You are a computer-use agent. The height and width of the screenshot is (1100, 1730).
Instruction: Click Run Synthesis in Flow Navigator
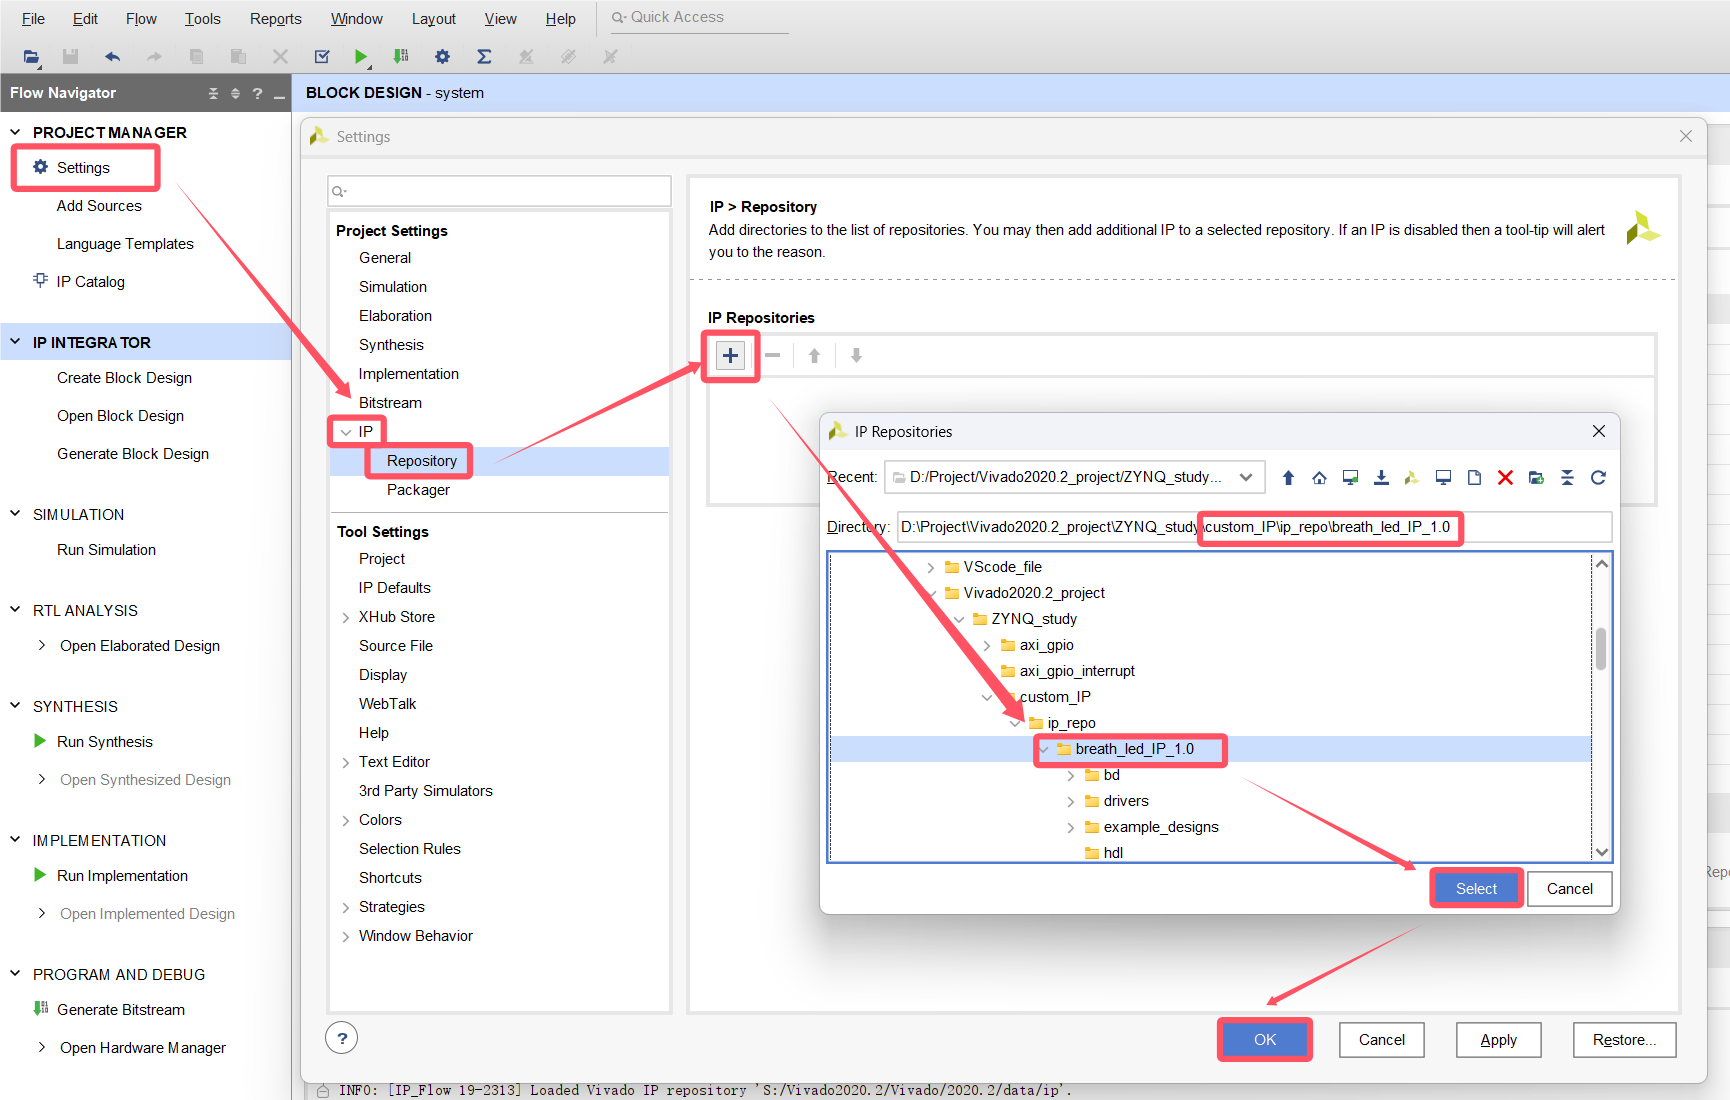click(x=105, y=742)
